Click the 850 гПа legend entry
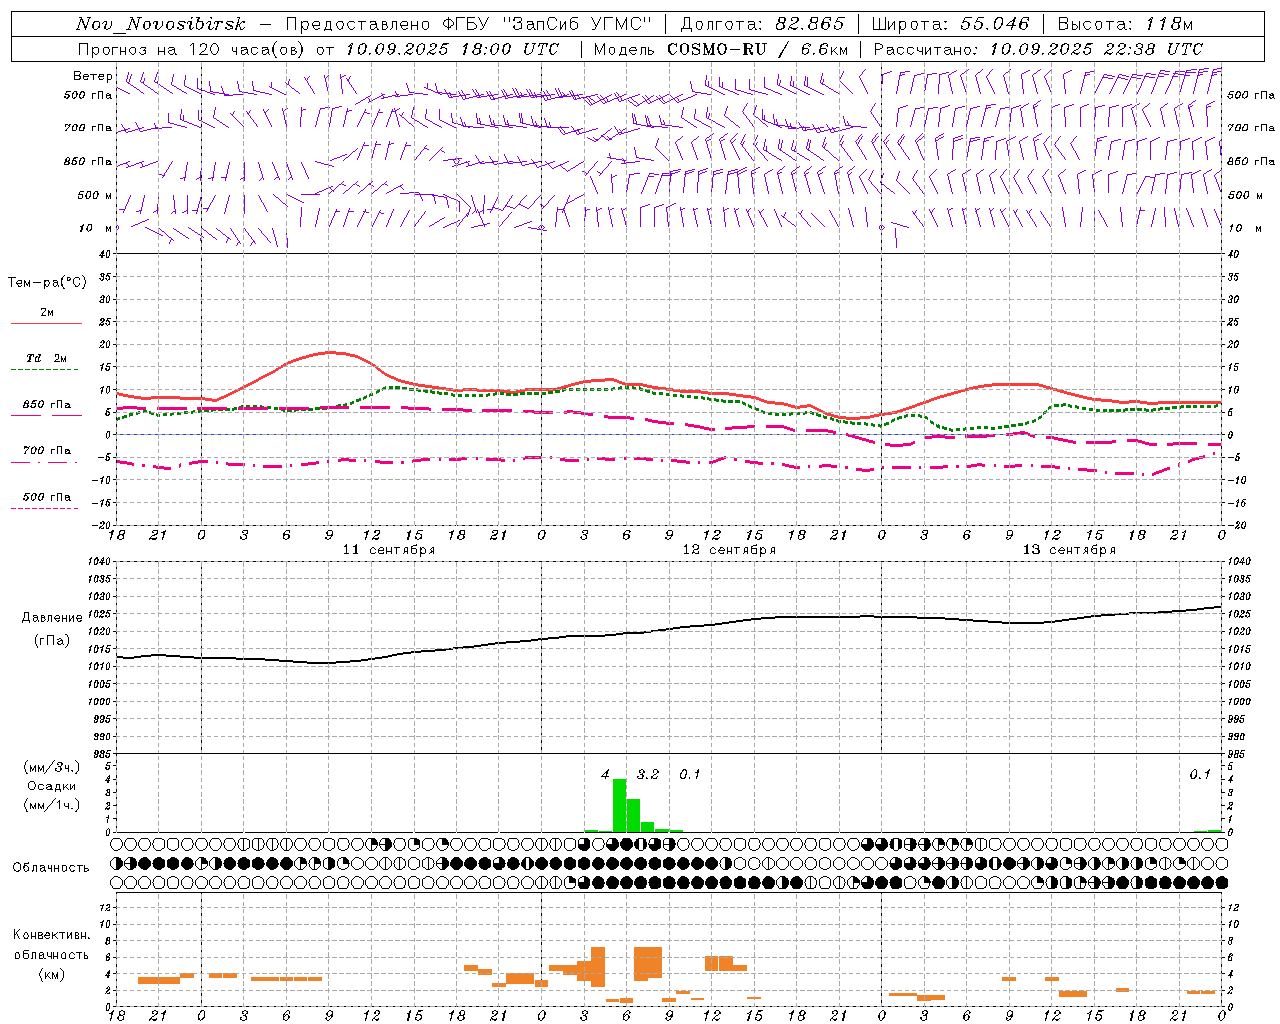The height and width of the screenshot is (1024, 1280). click(x=47, y=409)
